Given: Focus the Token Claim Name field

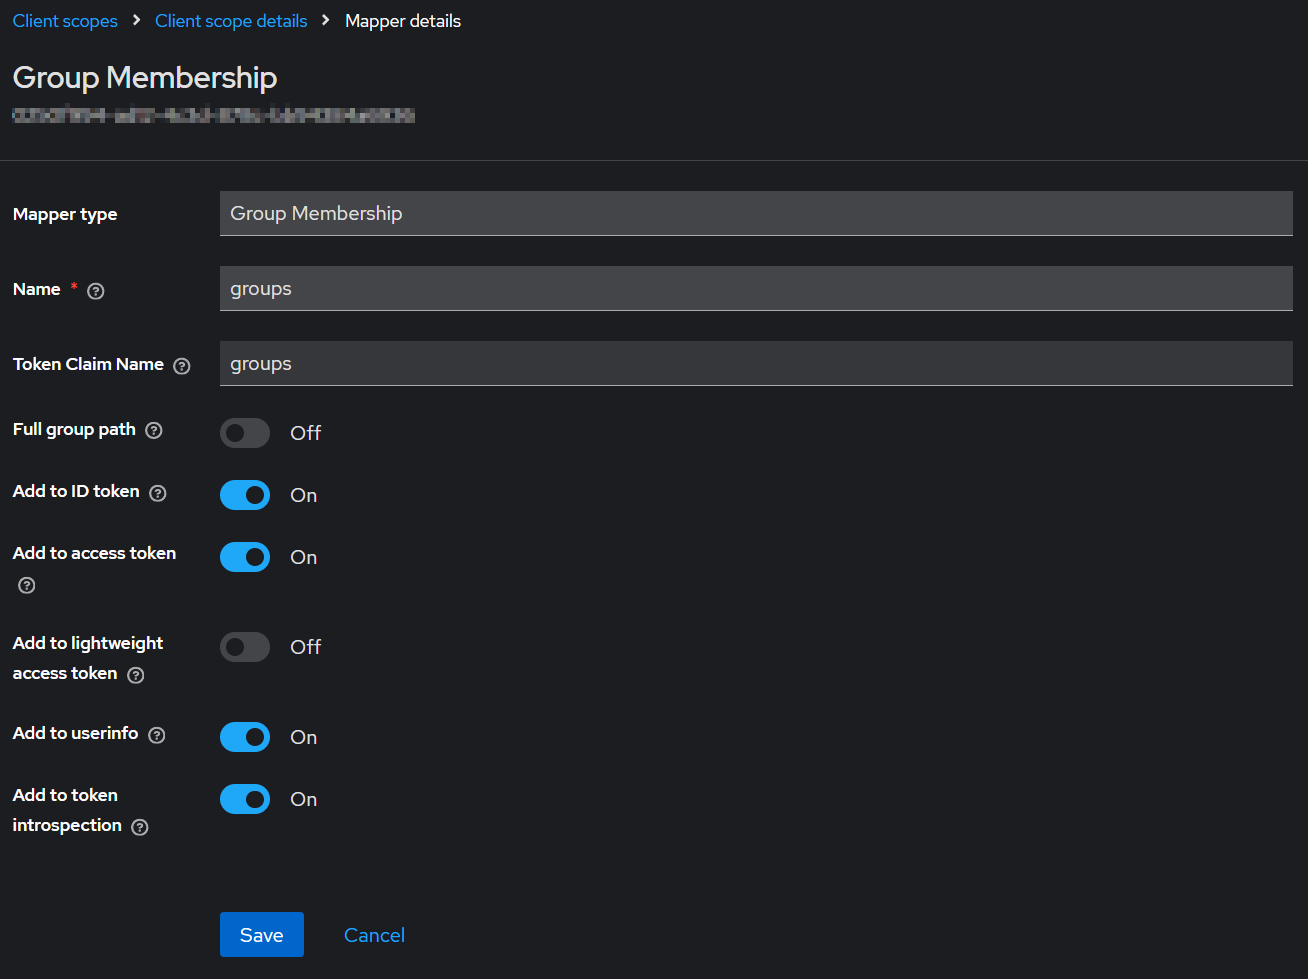Looking at the screenshot, I should click(x=756, y=364).
